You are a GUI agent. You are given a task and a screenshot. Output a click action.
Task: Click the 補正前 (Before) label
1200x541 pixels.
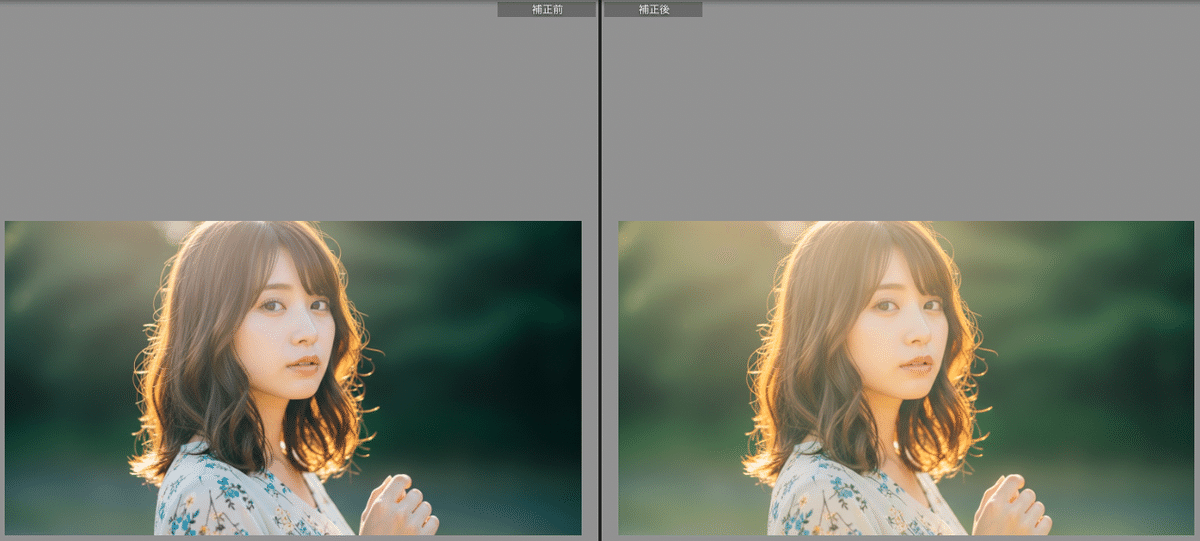pos(546,9)
